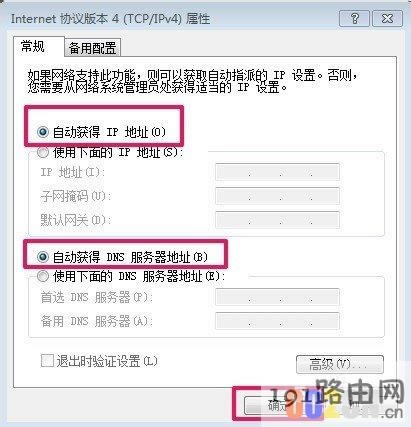The width and height of the screenshot is (411, 427).
Task: Open the 常规 tab
Action: [33, 46]
